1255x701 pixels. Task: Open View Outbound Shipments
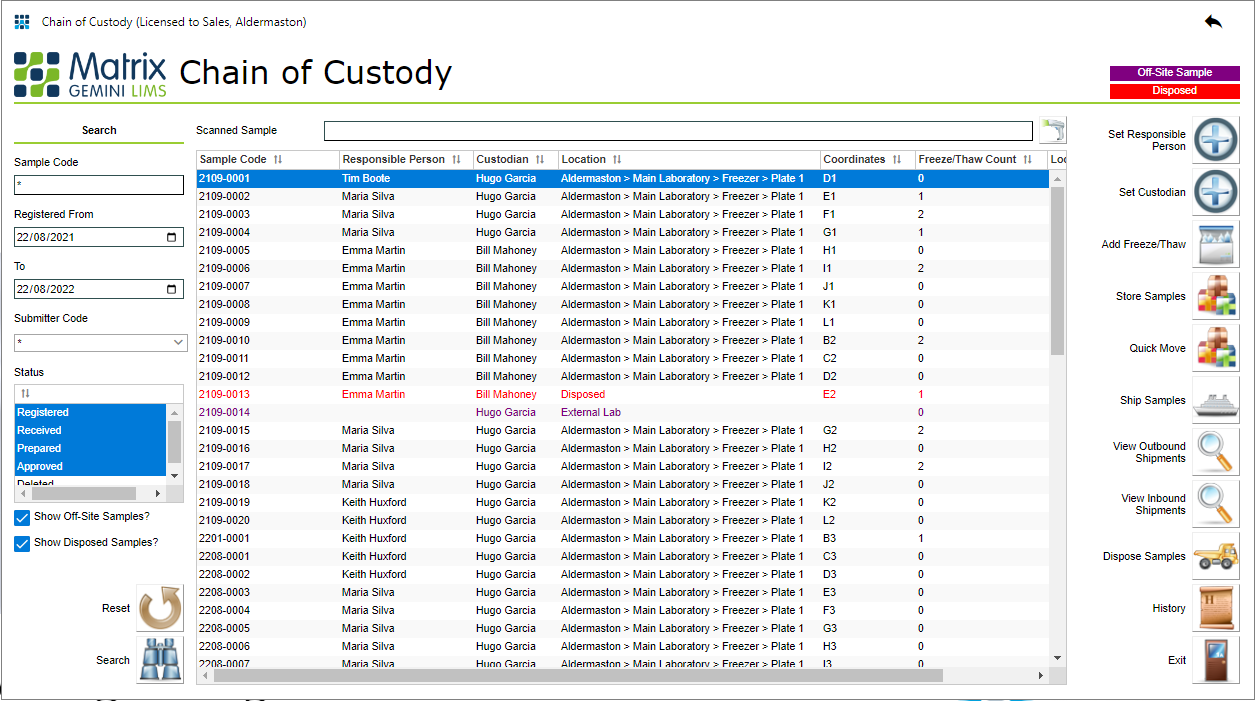[x=1215, y=451]
